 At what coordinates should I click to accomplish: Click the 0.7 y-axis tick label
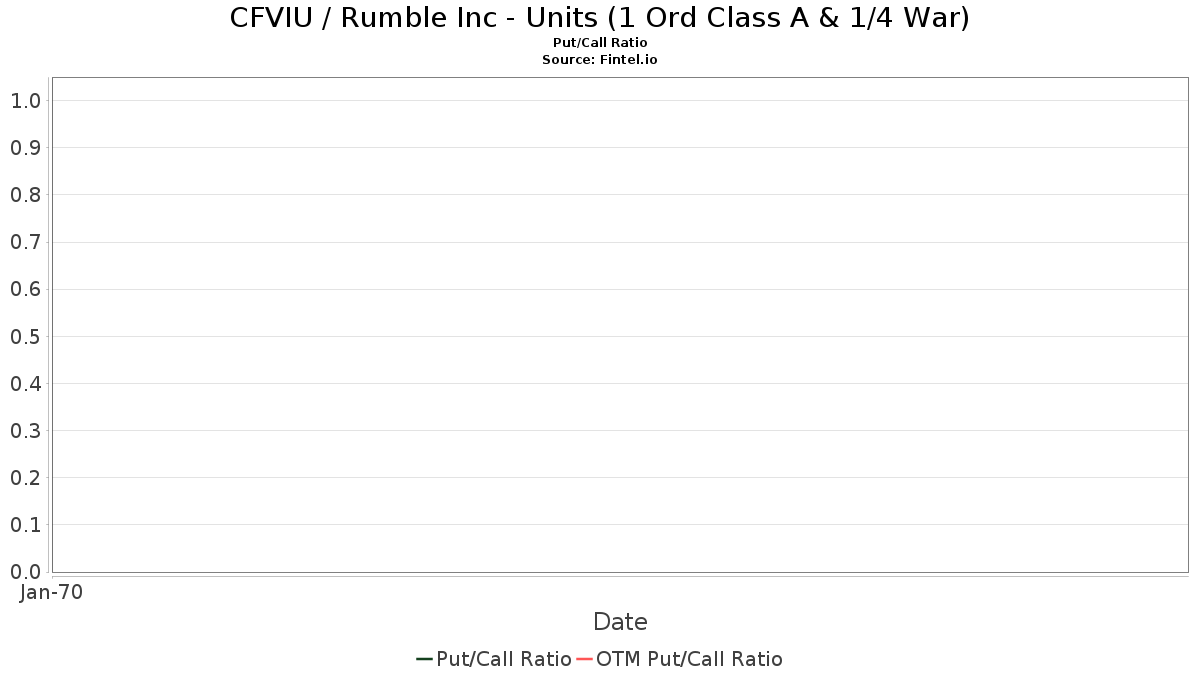pyautogui.click(x=26, y=242)
